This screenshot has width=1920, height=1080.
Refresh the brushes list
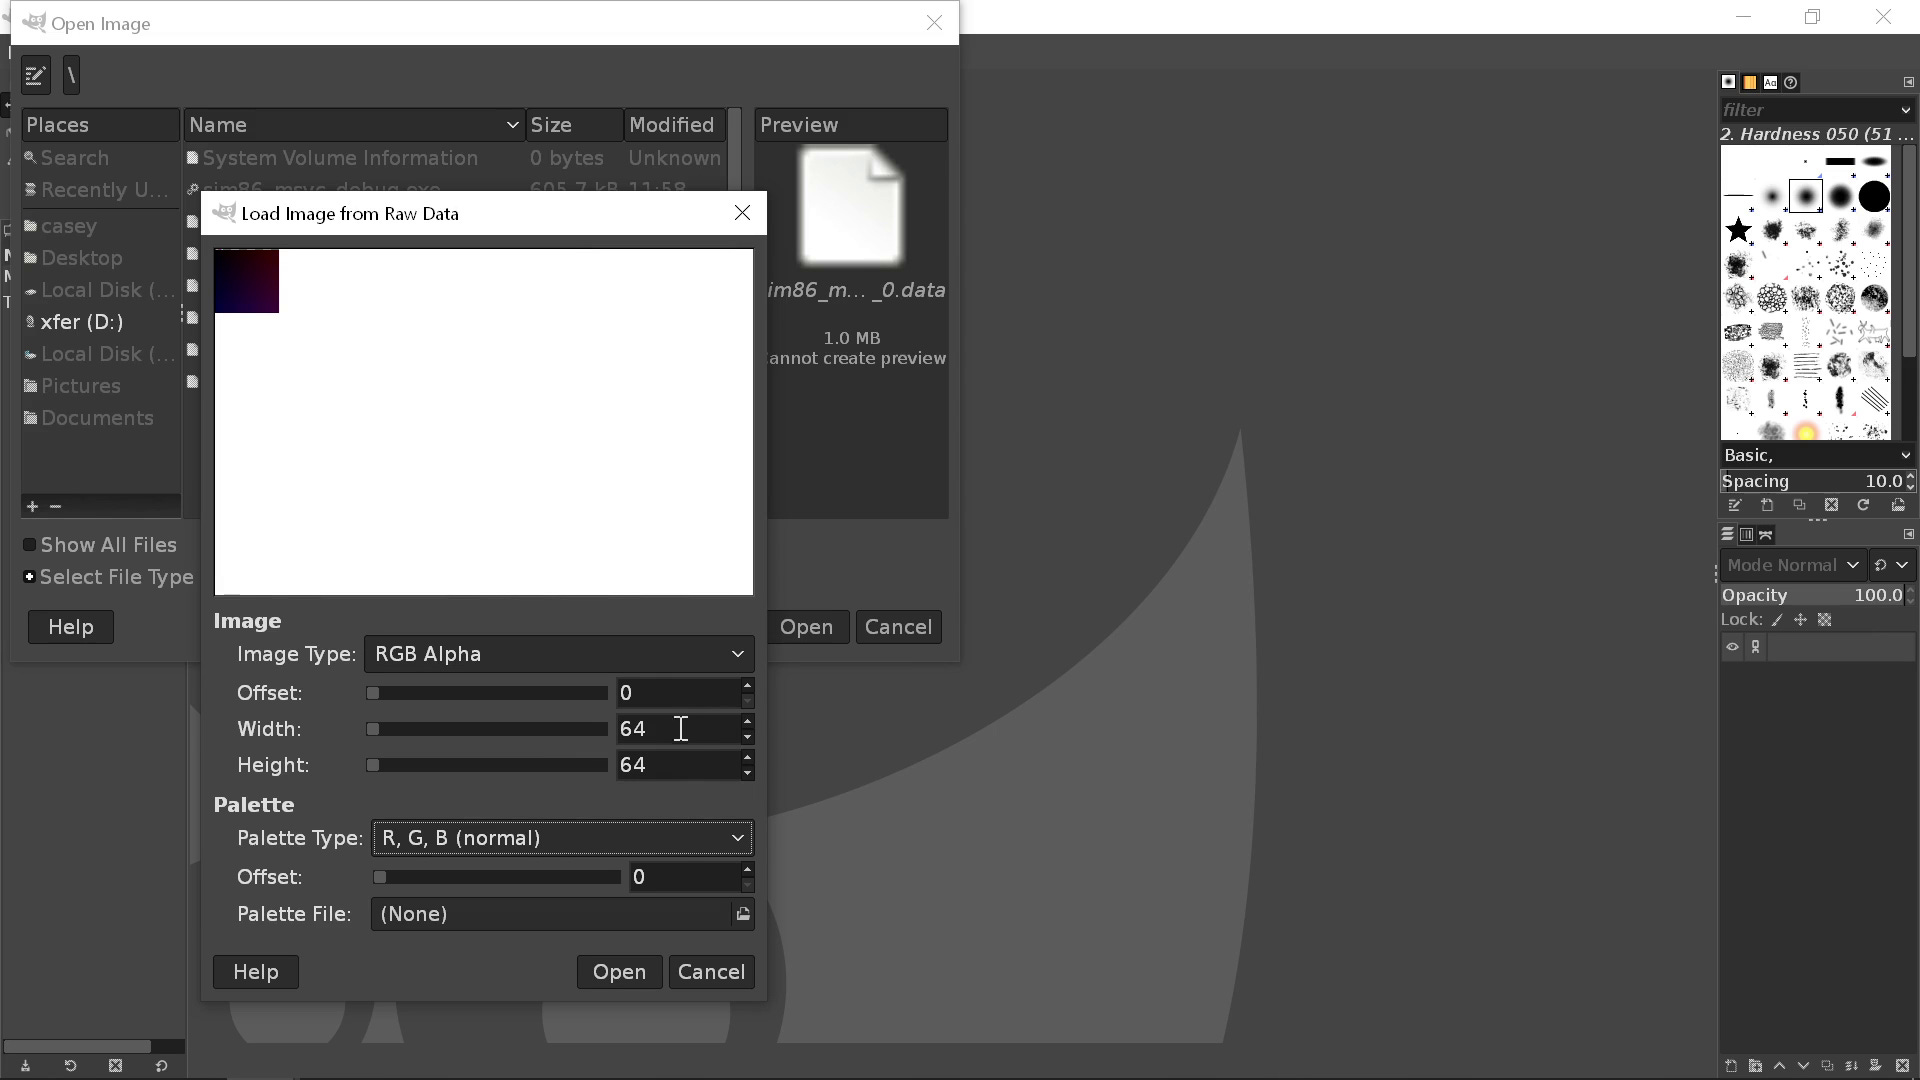[x=1863, y=505]
